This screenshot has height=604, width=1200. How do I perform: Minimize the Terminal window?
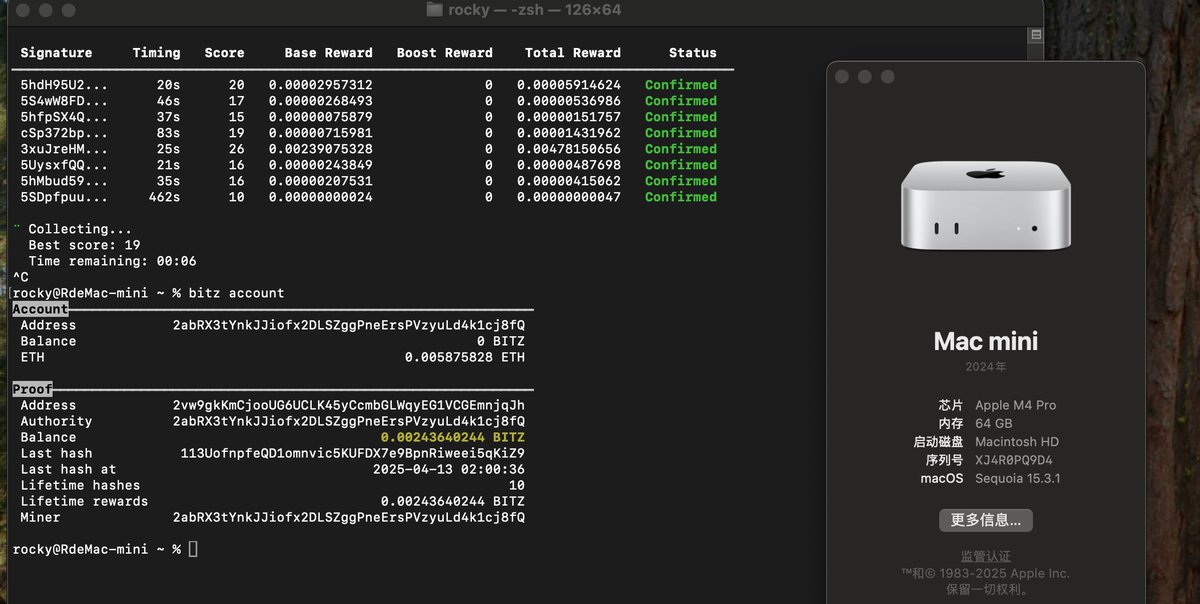coord(46,10)
